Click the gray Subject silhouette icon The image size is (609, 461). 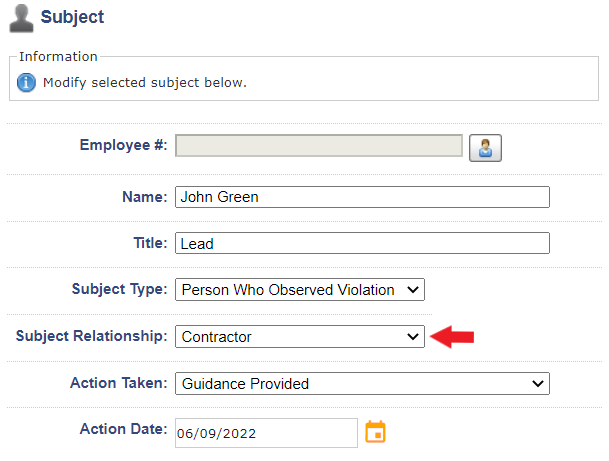(21, 18)
